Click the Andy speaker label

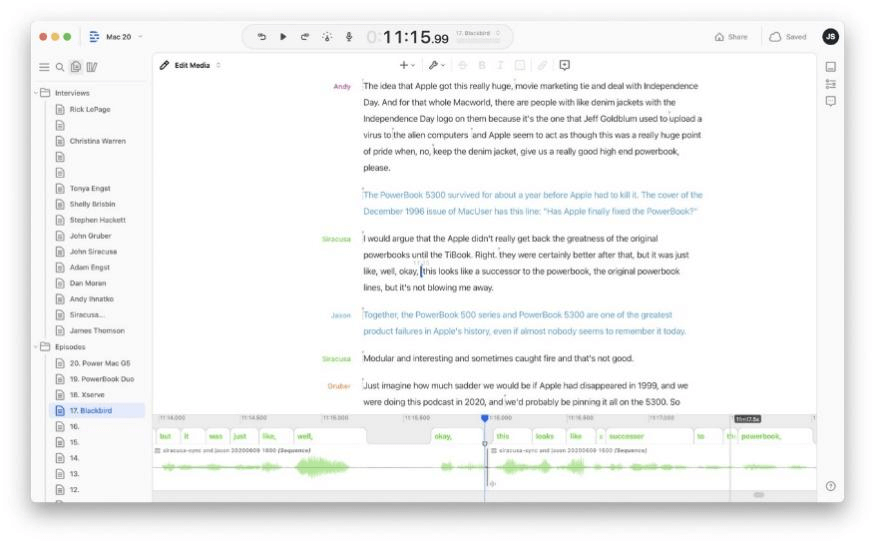(x=342, y=87)
